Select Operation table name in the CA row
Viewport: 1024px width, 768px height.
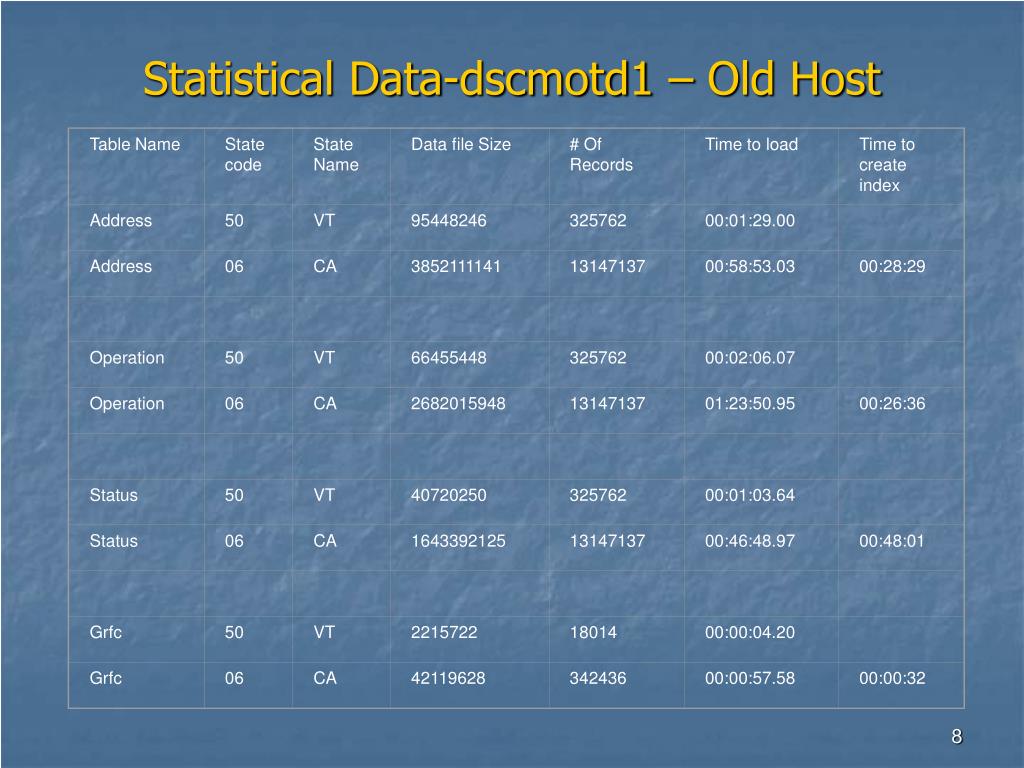[x=127, y=404]
